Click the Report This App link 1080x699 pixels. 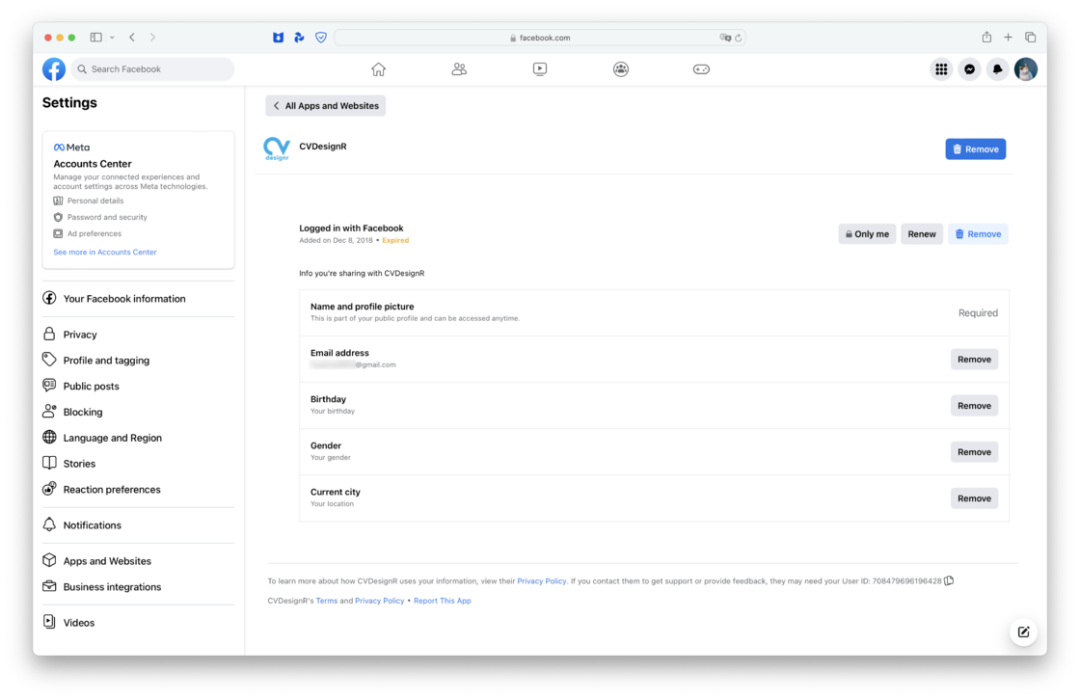[x=442, y=601]
